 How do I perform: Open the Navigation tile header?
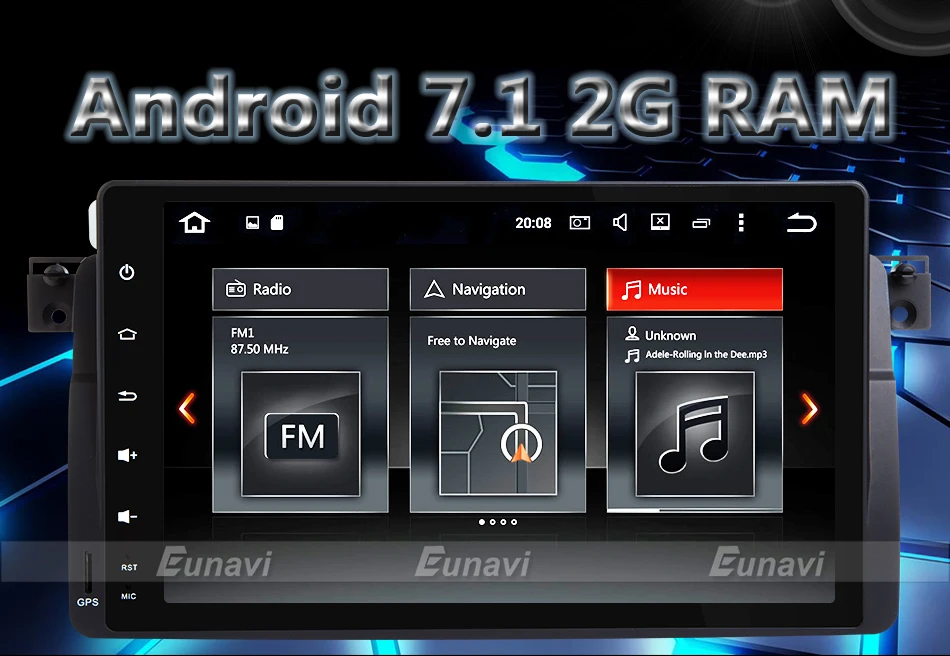(x=498, y=290)
